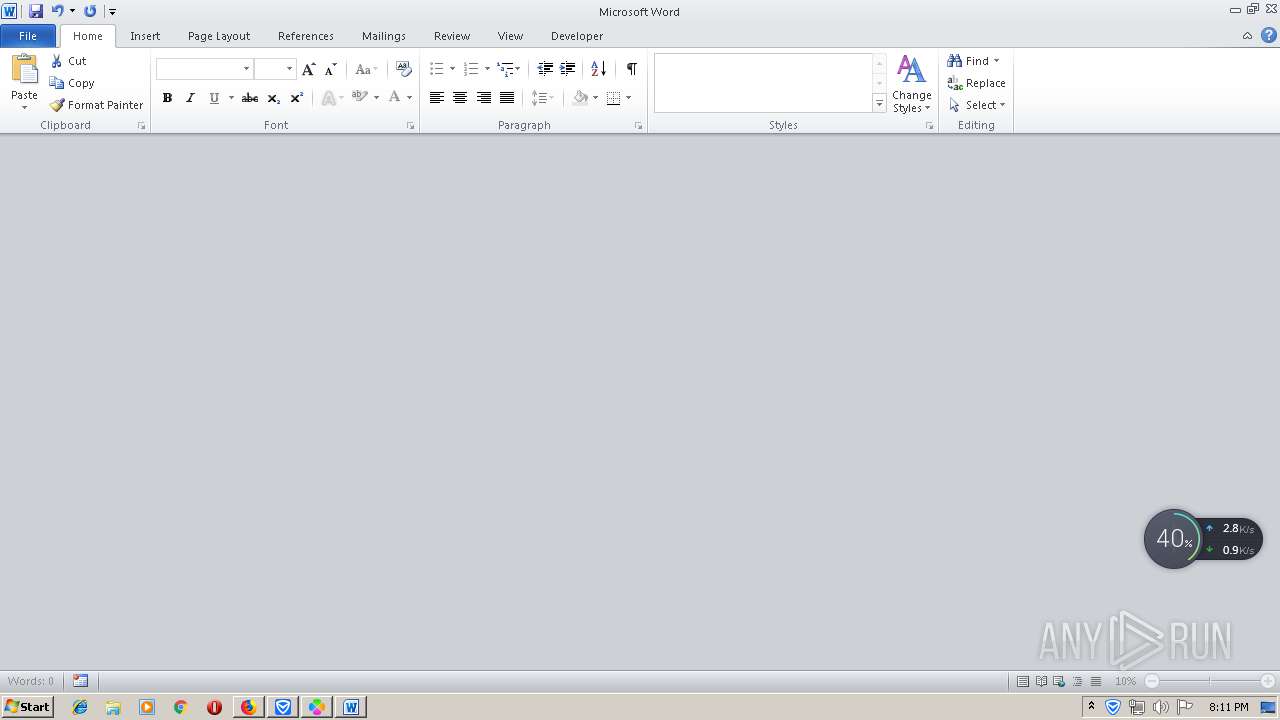Click the taskbar clock showing 8:11 PM

pyautogui.click(x=1228, y=707)
